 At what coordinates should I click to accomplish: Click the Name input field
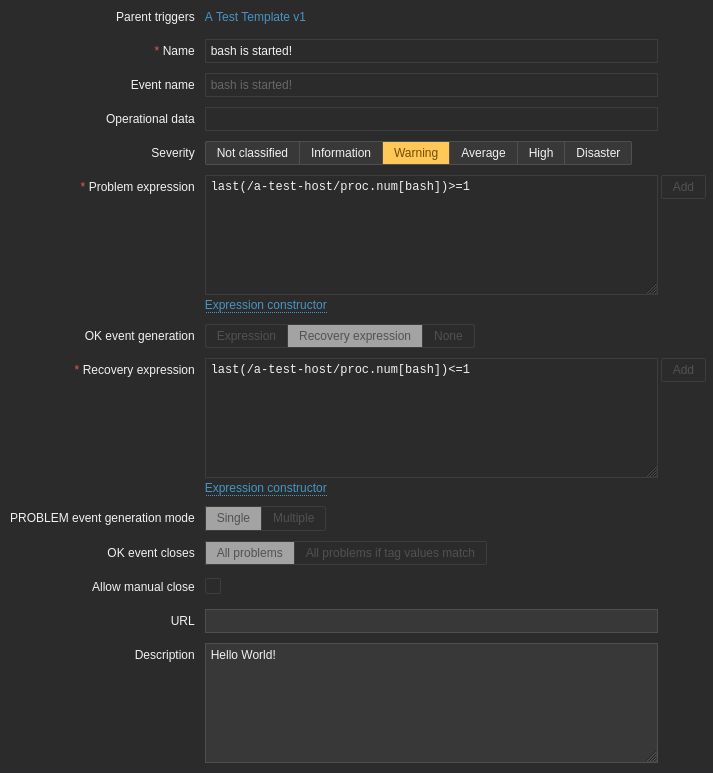pos(431,51)
